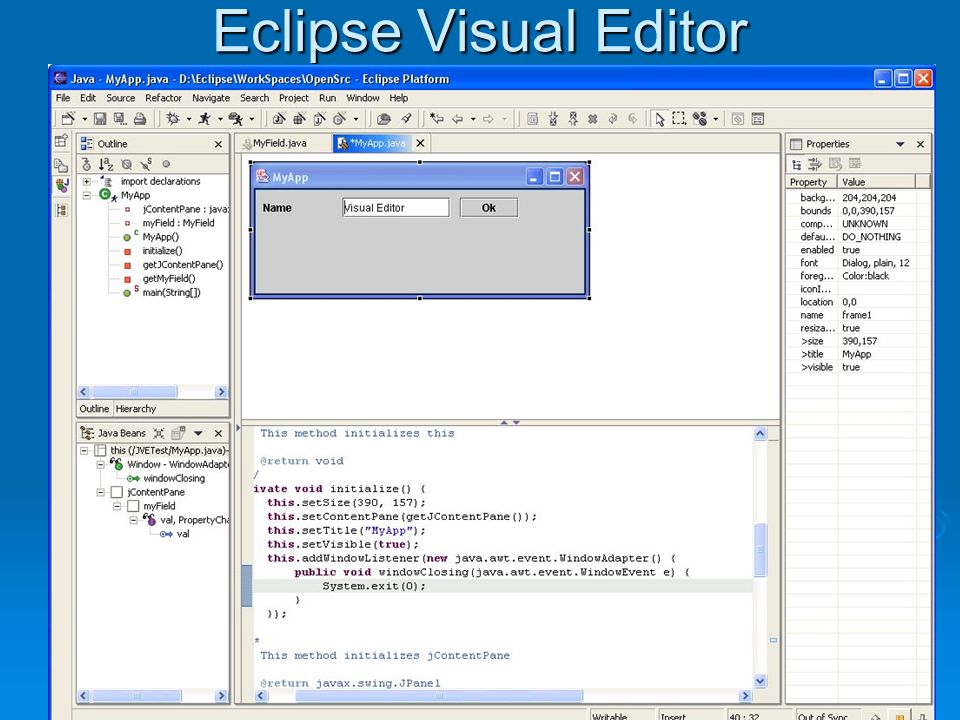
Task: Click the background value 204,204,204
Action: coord(869,198)
